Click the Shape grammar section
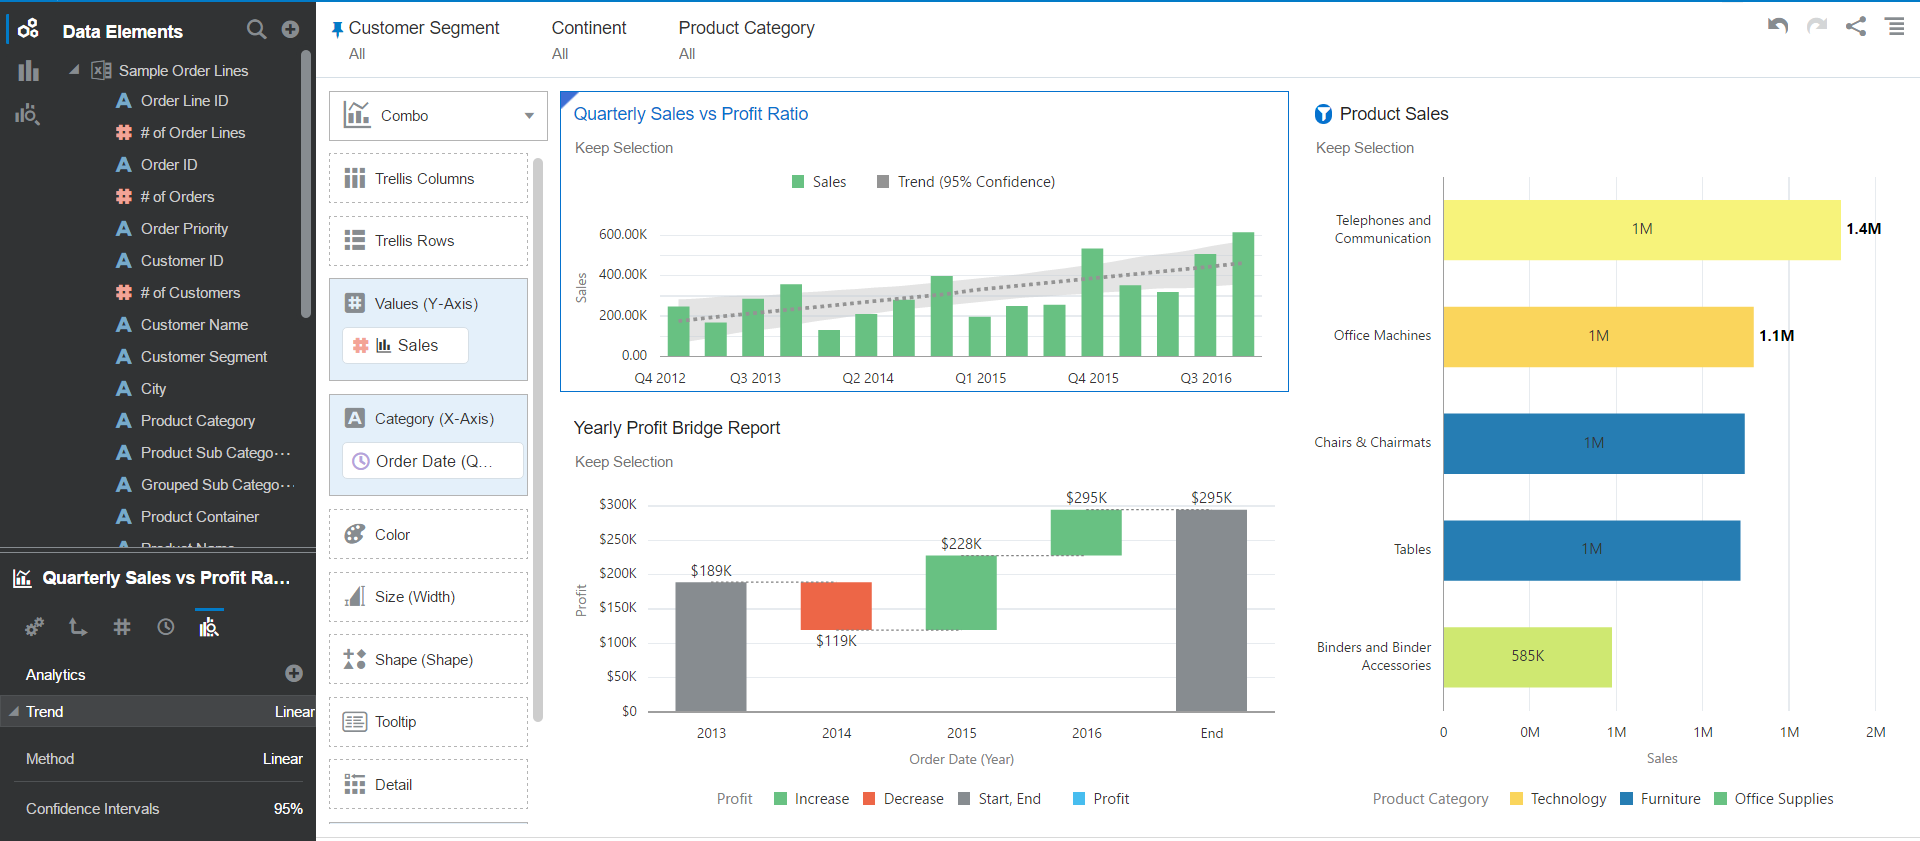 pyautogui.click(x=428, y=660)
